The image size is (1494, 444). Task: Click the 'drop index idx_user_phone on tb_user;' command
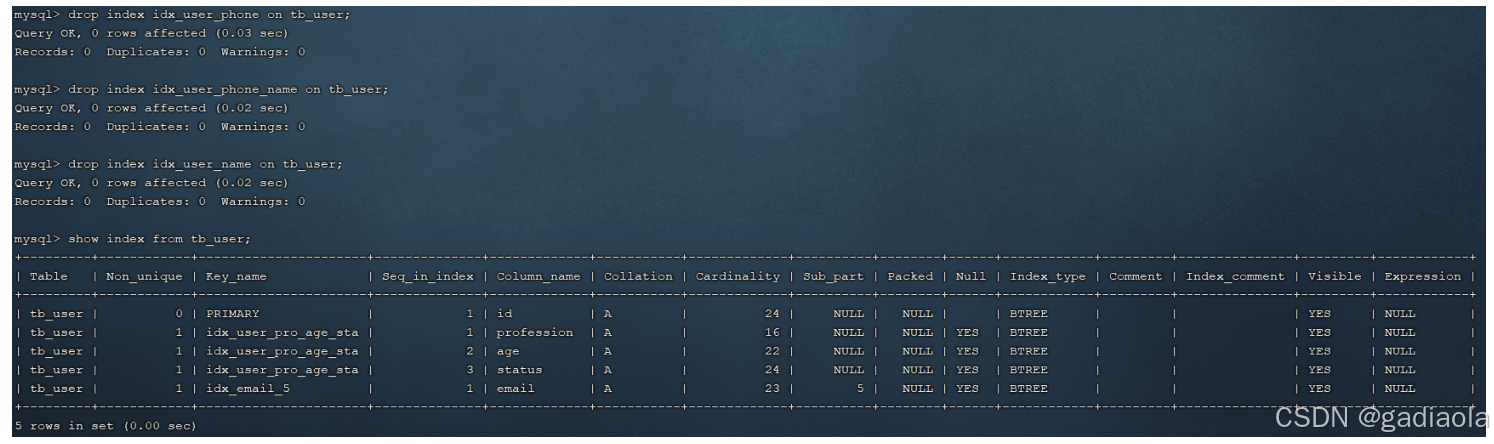(209, 15)
